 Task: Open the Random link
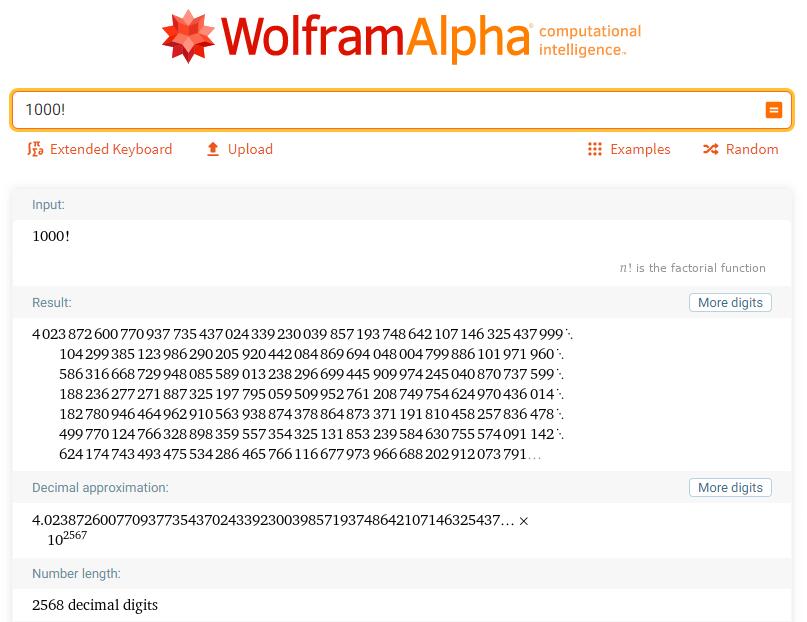click(752, 149)
